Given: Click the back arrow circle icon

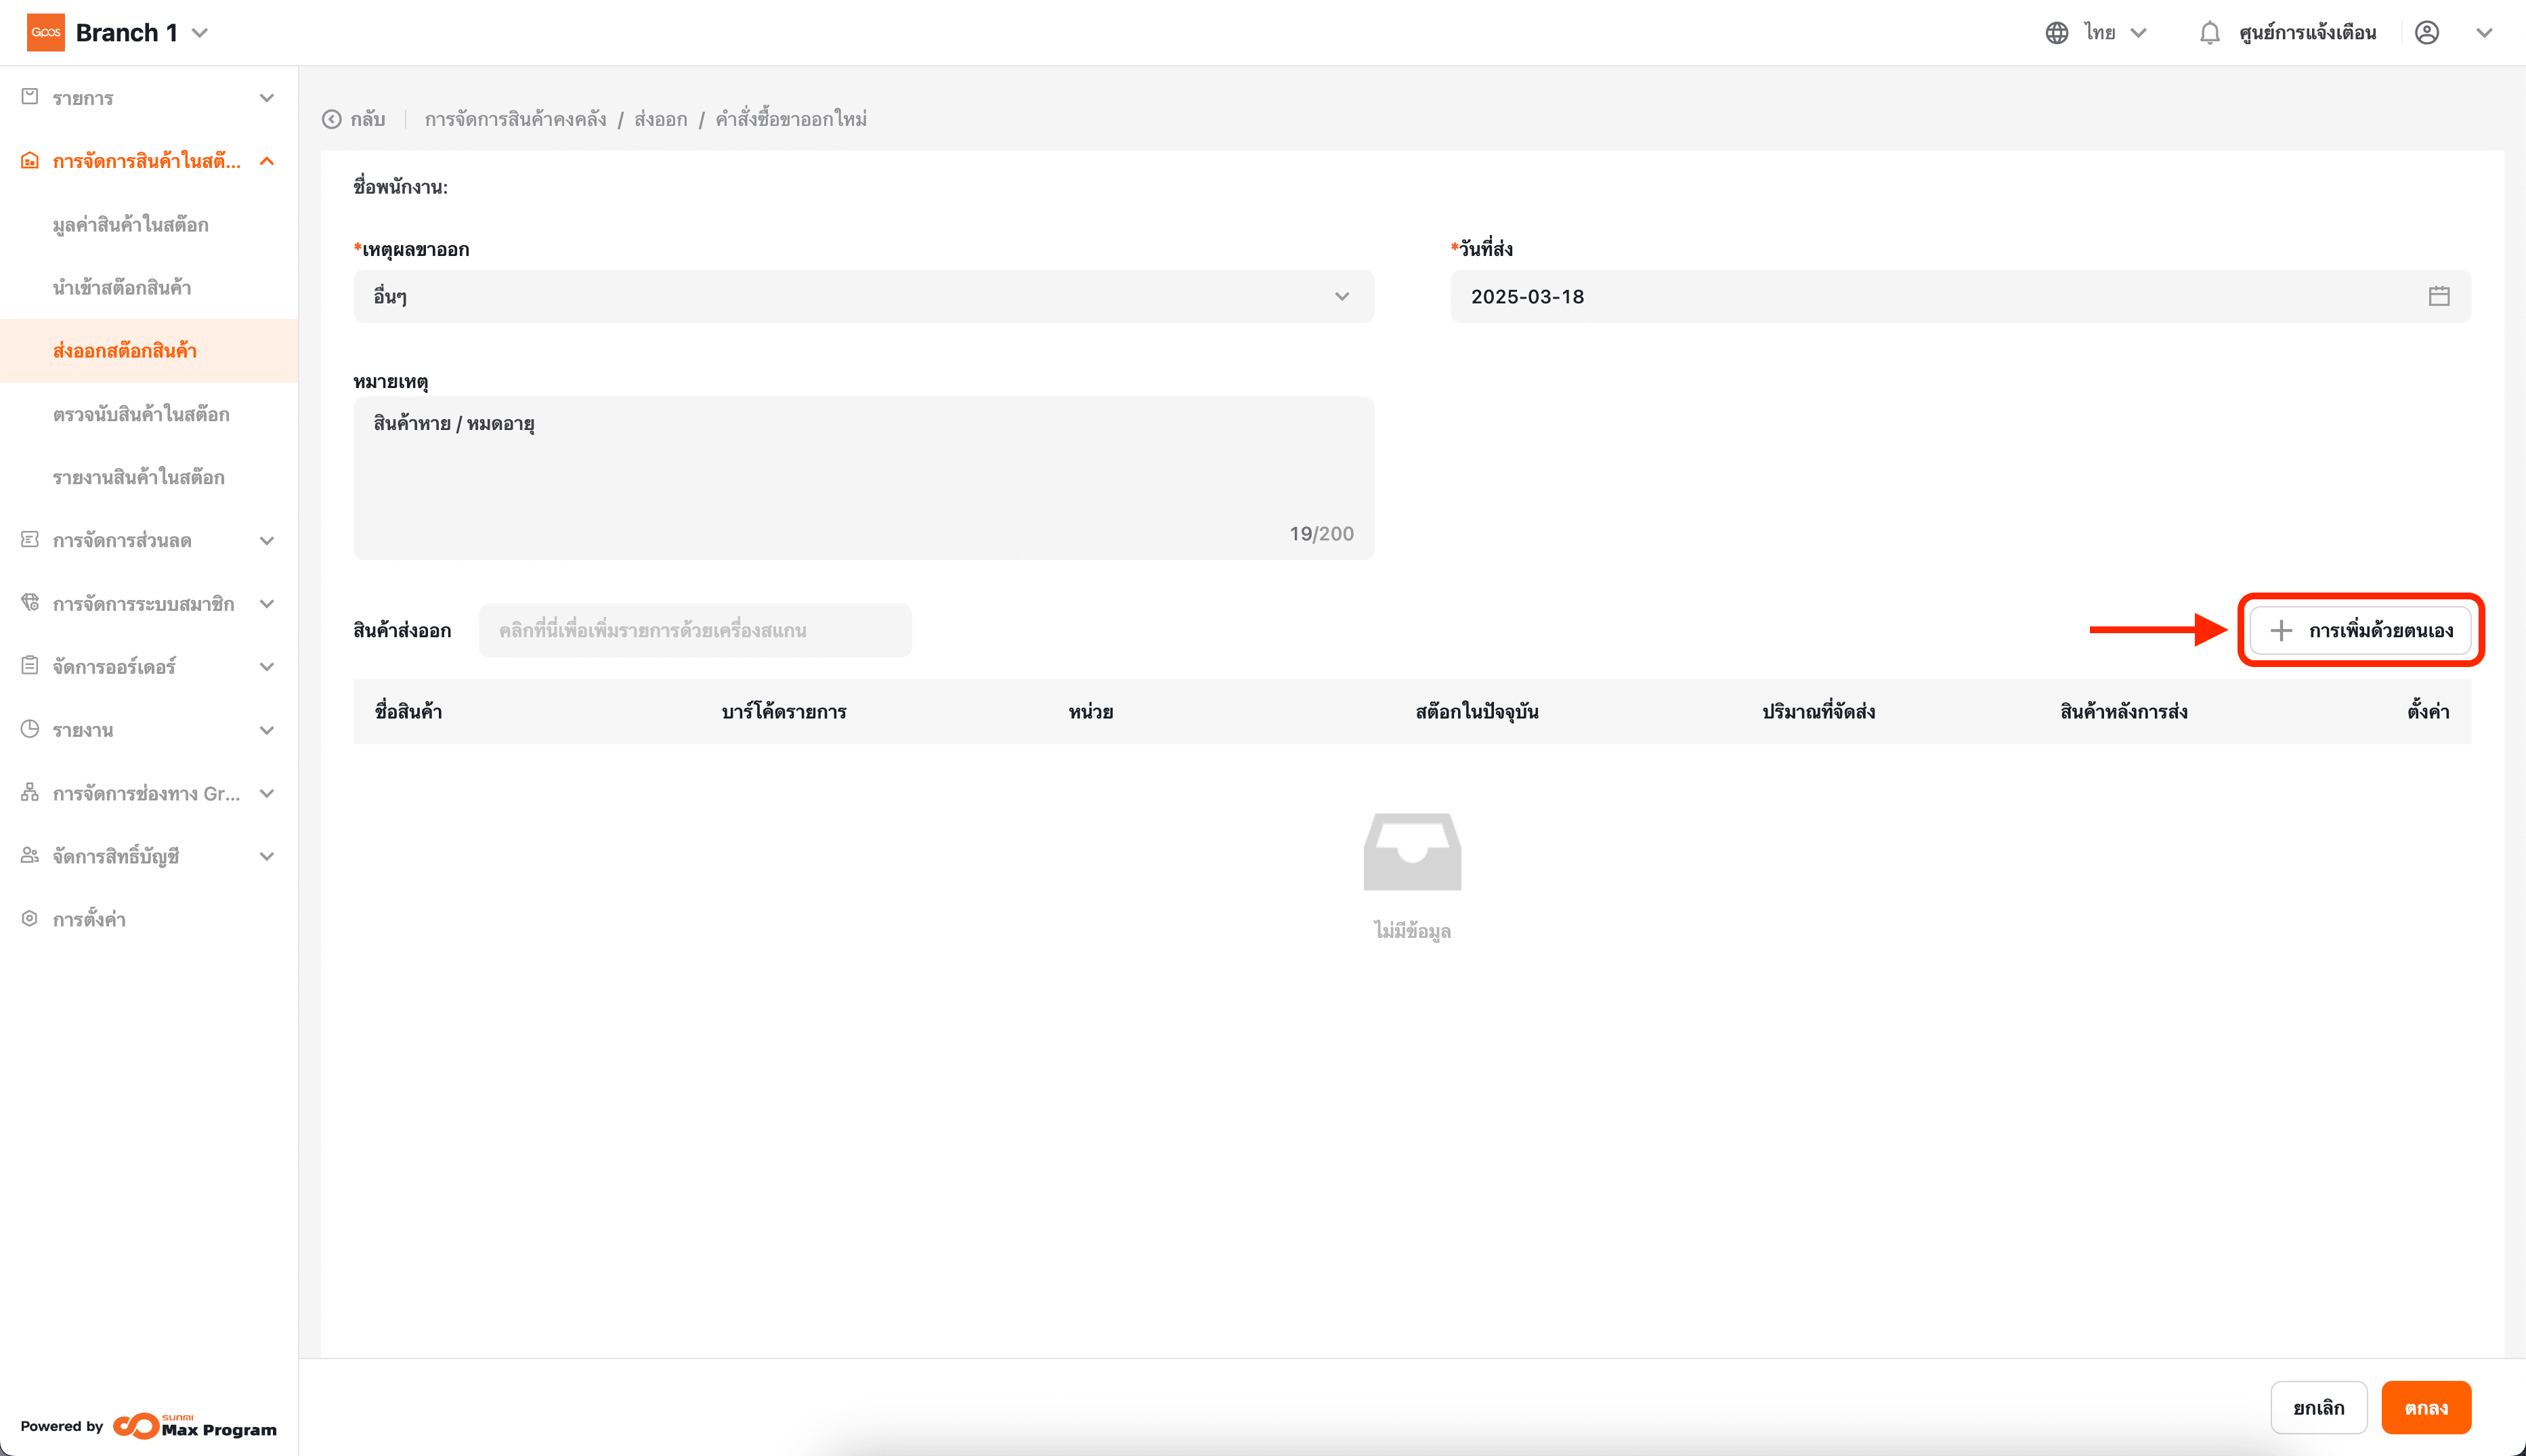Looking at the screenshot, I should click(x=332, y=119).
